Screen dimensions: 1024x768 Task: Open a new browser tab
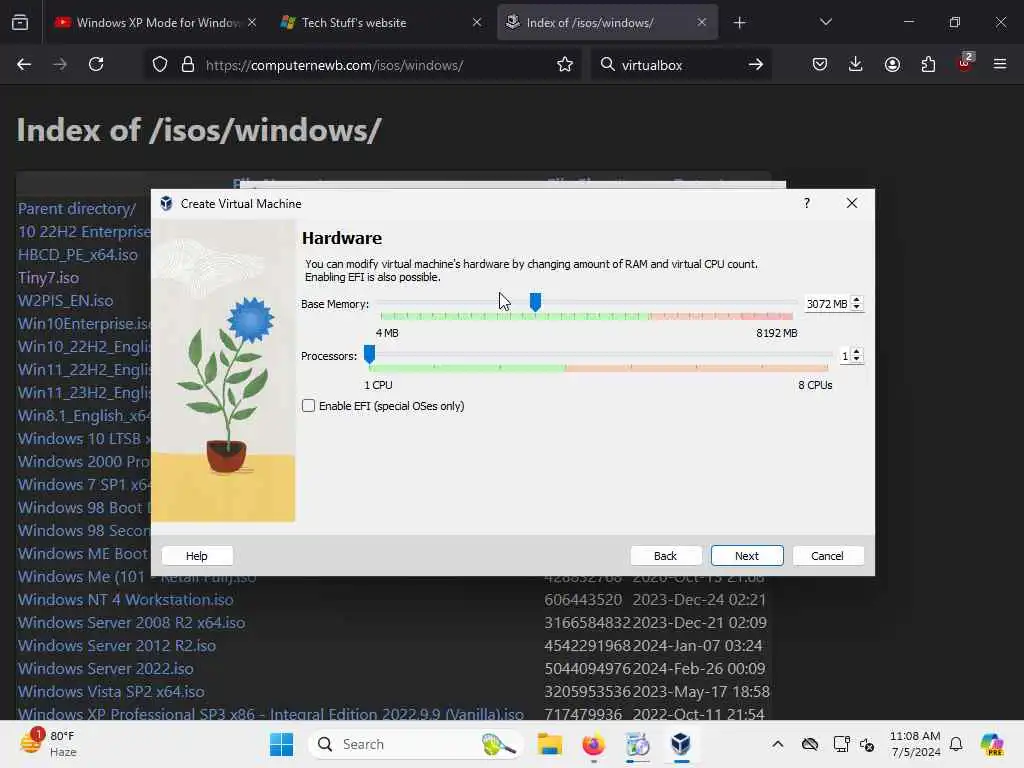point(739,23)
